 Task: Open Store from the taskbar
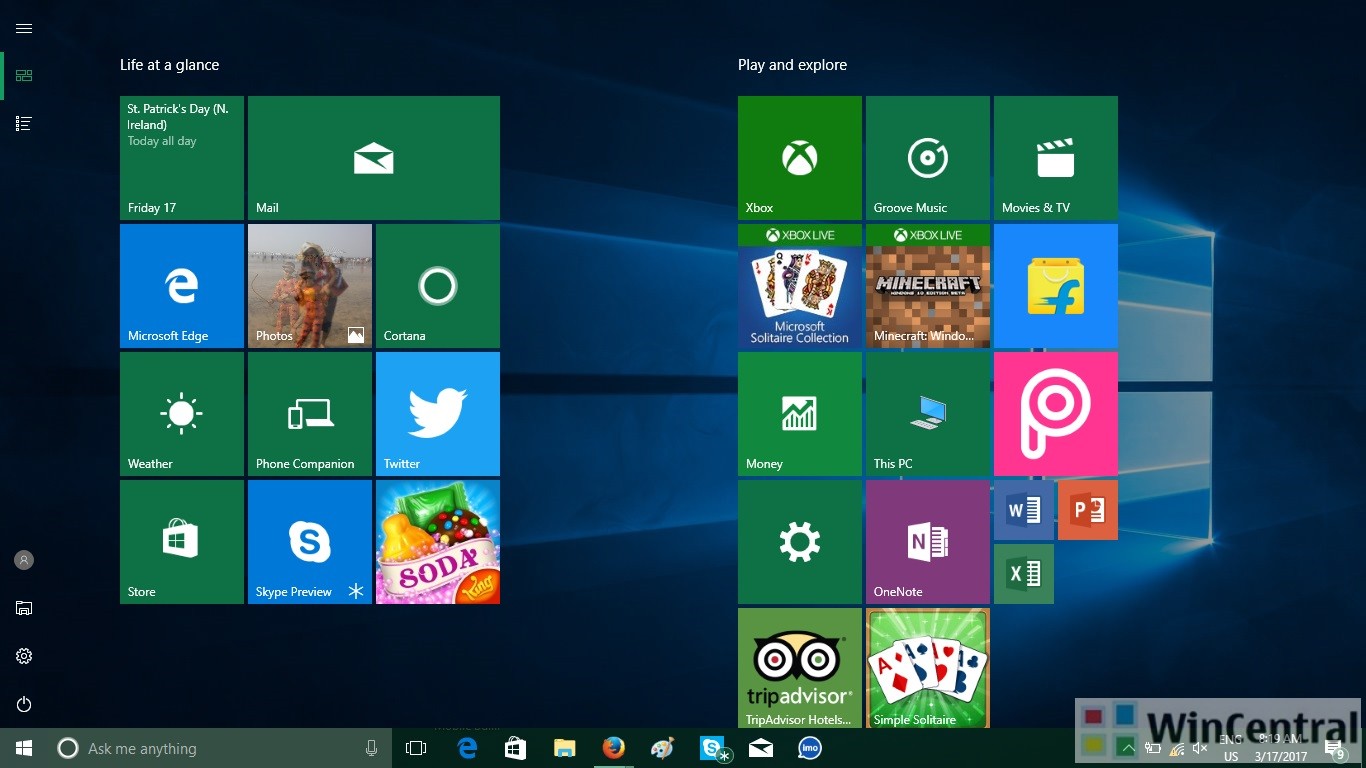pyautogui.click(x=516, y=748)
